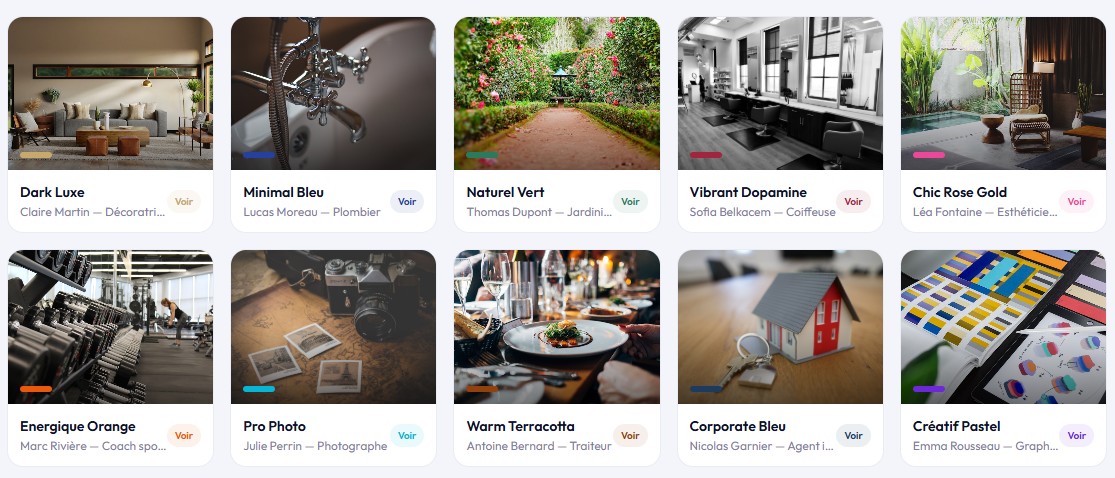Open Créatif Pastel using Voir button

pos(1077,435)
